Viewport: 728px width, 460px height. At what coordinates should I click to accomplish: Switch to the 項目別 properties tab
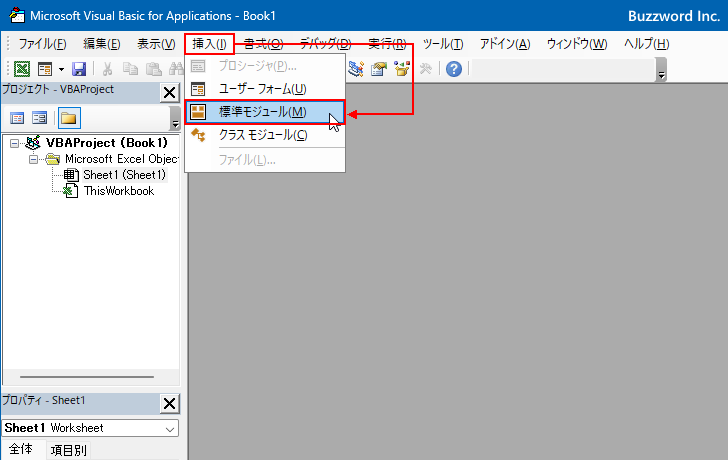pyautogui.click(x=69, y=450)
